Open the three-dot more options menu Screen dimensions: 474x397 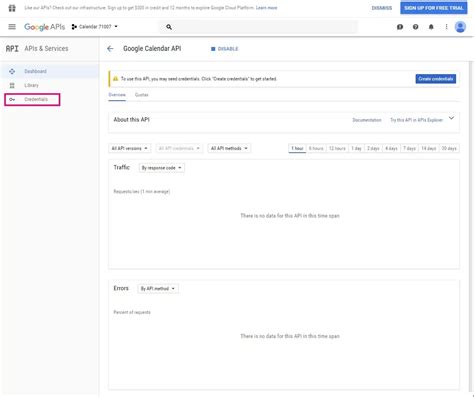click(446, 27)
